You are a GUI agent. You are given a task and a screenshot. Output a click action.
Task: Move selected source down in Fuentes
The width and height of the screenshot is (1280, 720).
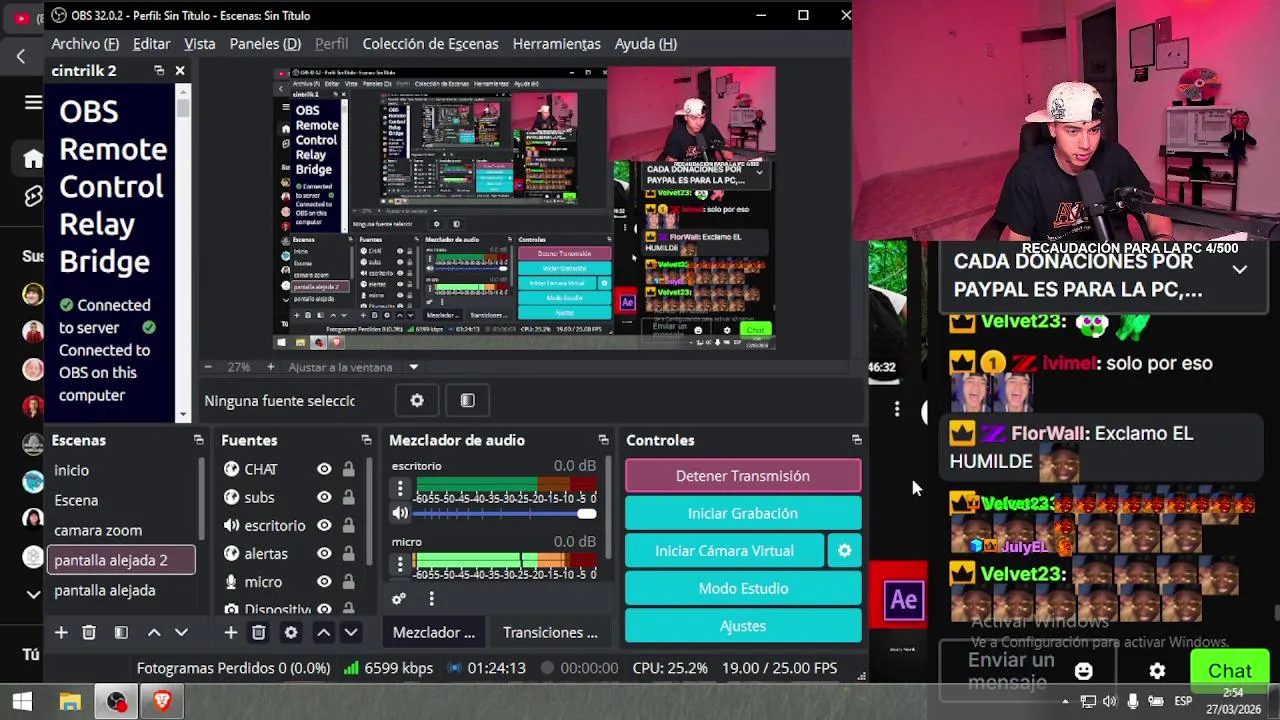351,632
